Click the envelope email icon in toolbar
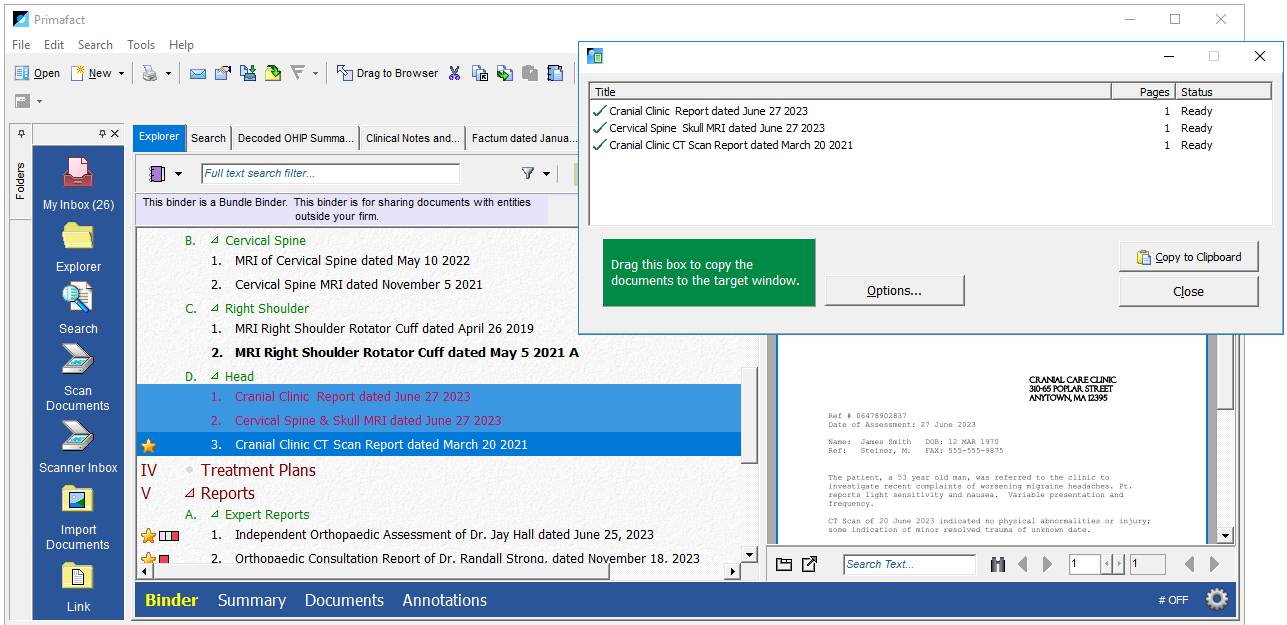This screenshot has height=625, width=1287. (198, 73)
